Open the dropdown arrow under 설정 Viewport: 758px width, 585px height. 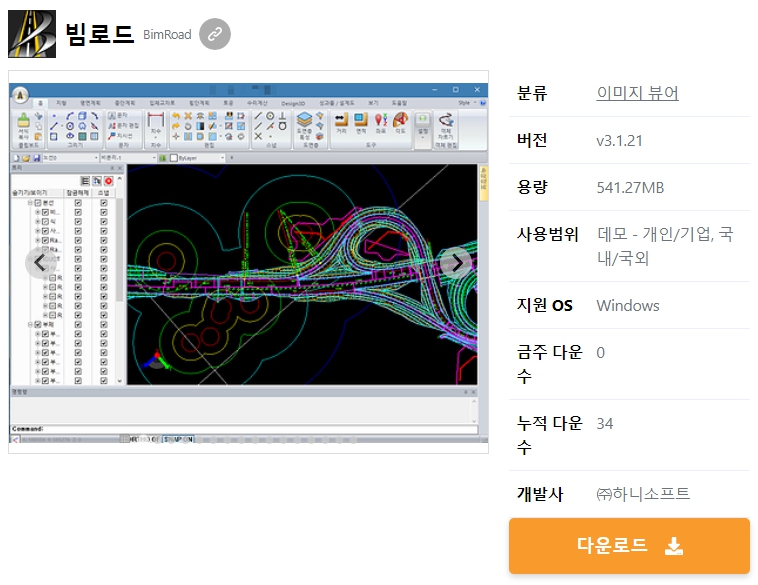[423, 138]
